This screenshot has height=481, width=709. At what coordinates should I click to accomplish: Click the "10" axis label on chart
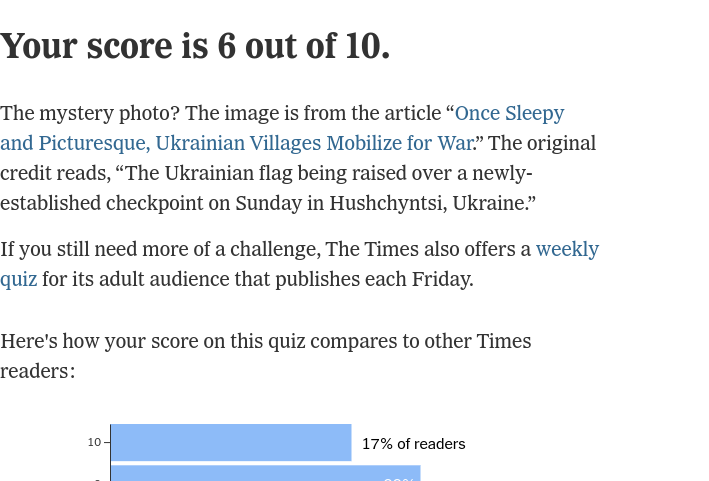point(94,442)
